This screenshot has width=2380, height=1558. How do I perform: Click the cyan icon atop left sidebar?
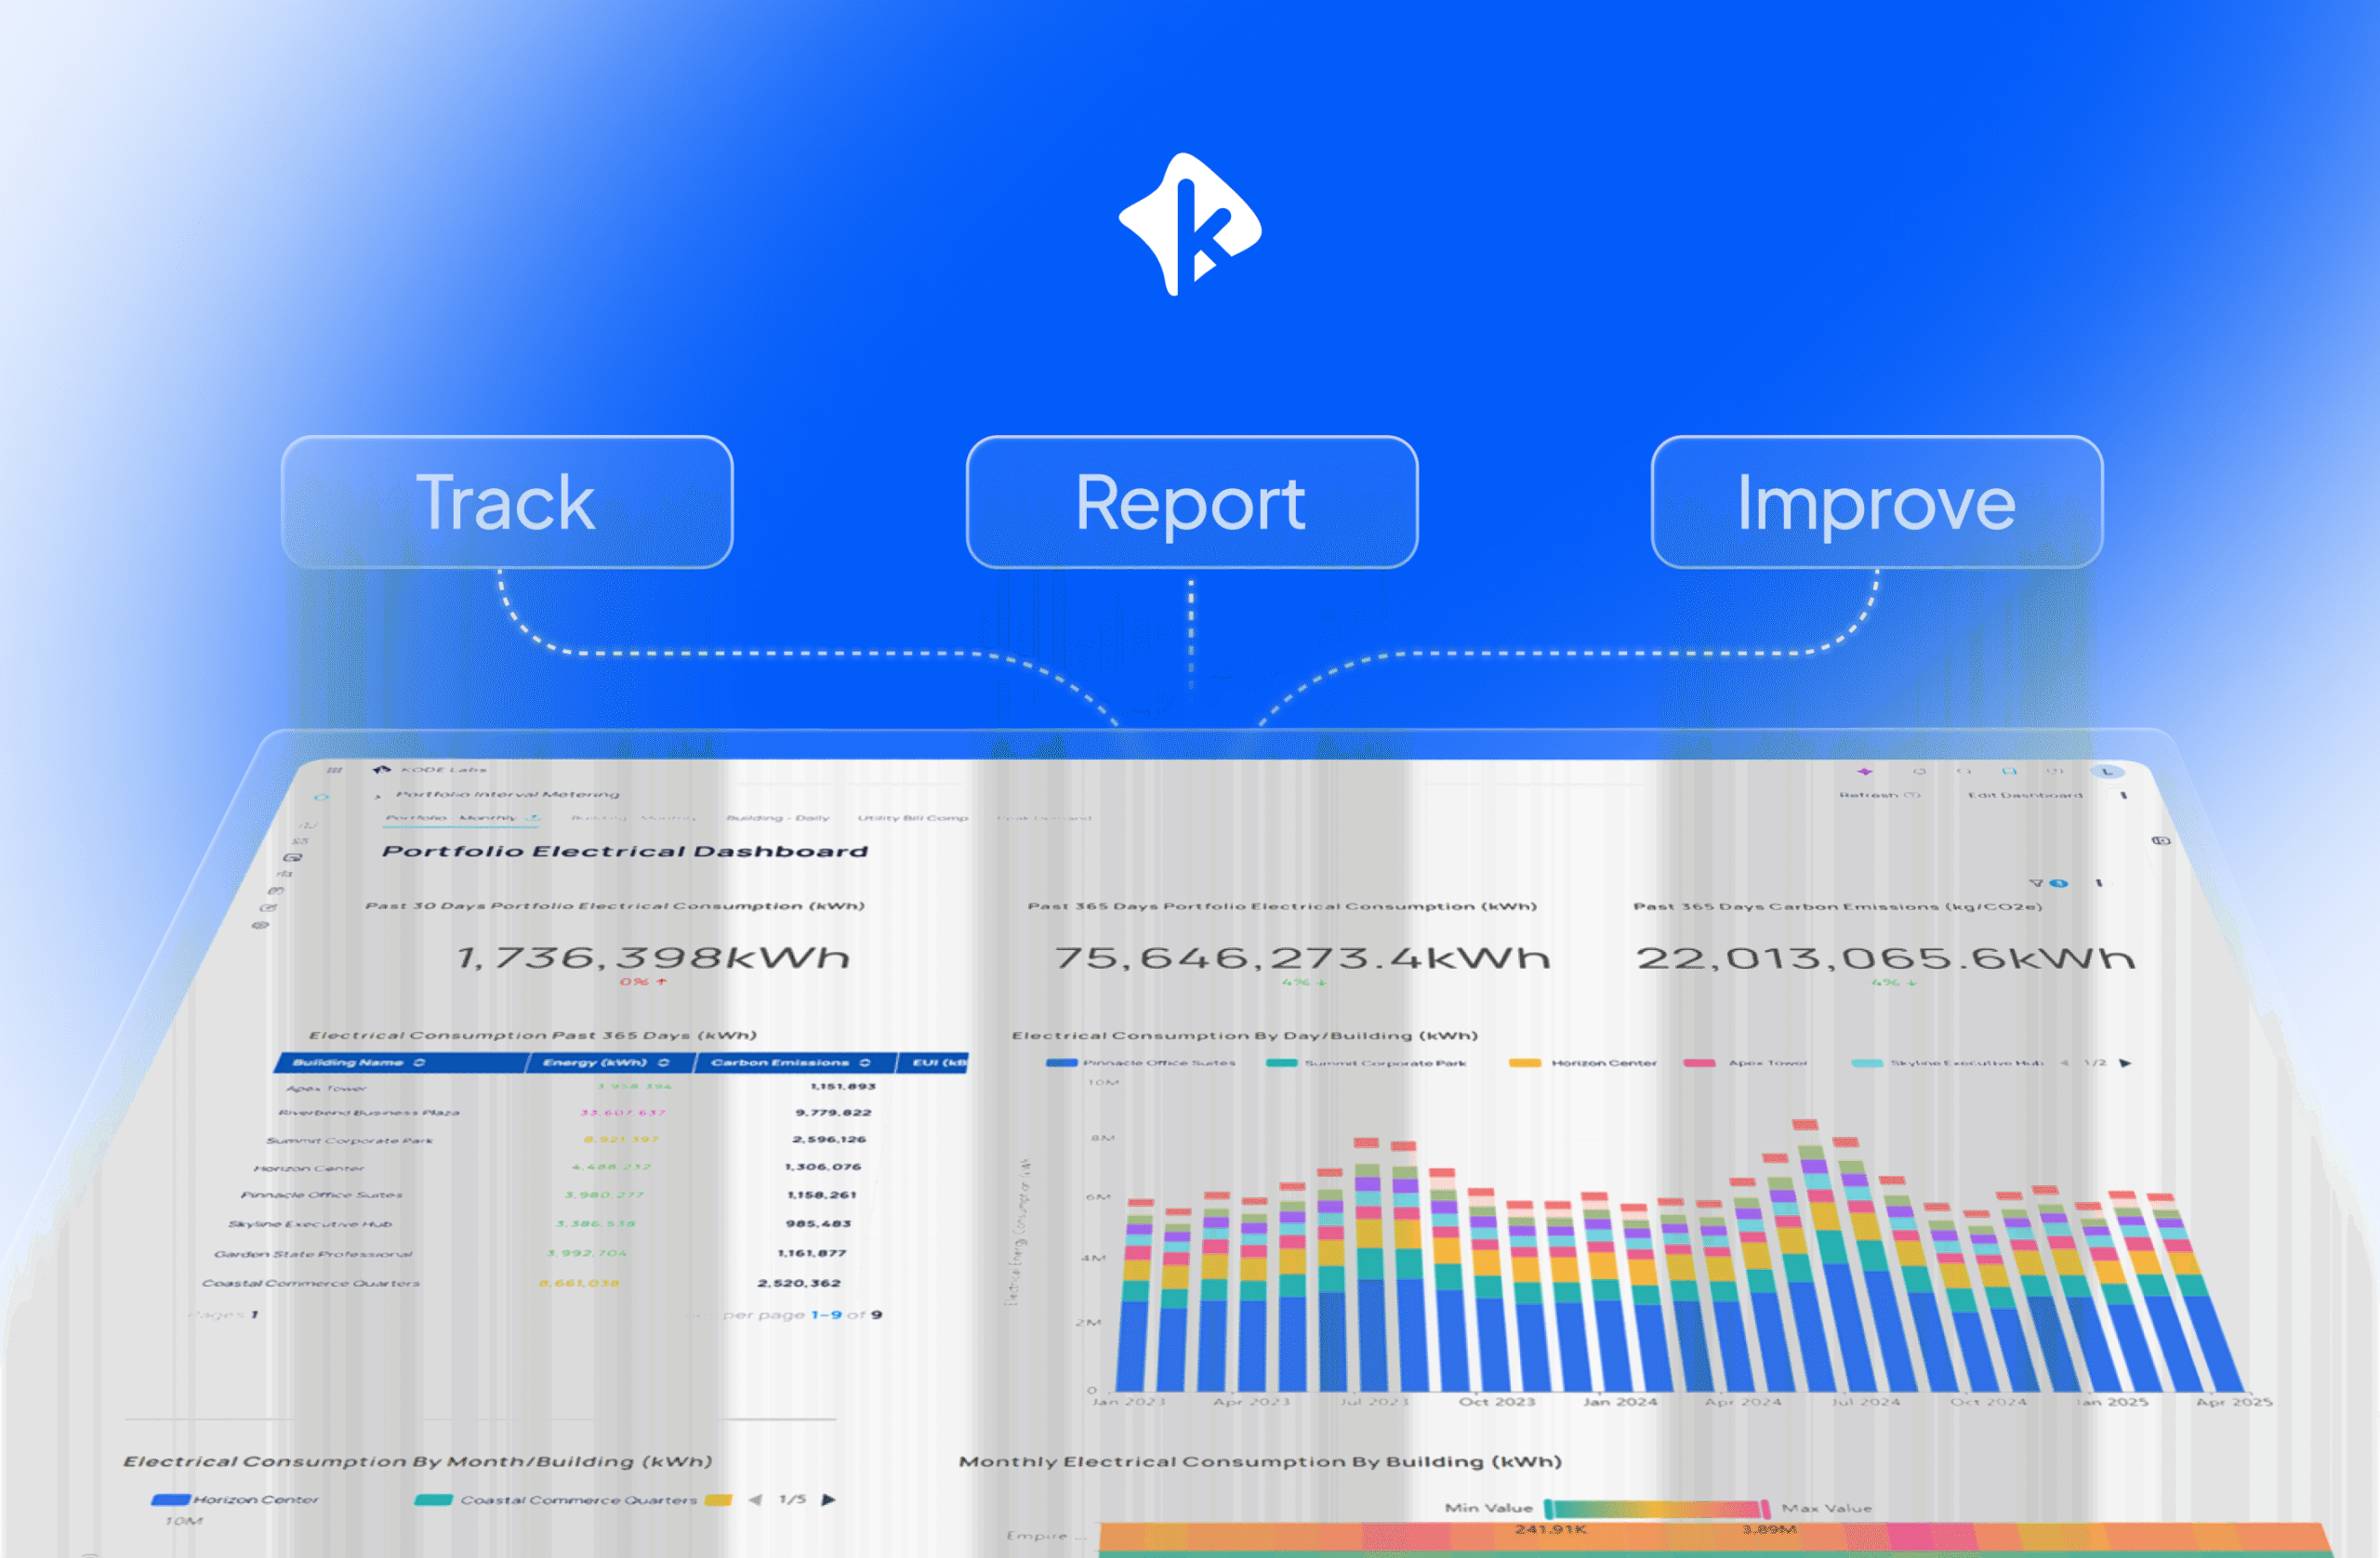click(x=321, y=797)
